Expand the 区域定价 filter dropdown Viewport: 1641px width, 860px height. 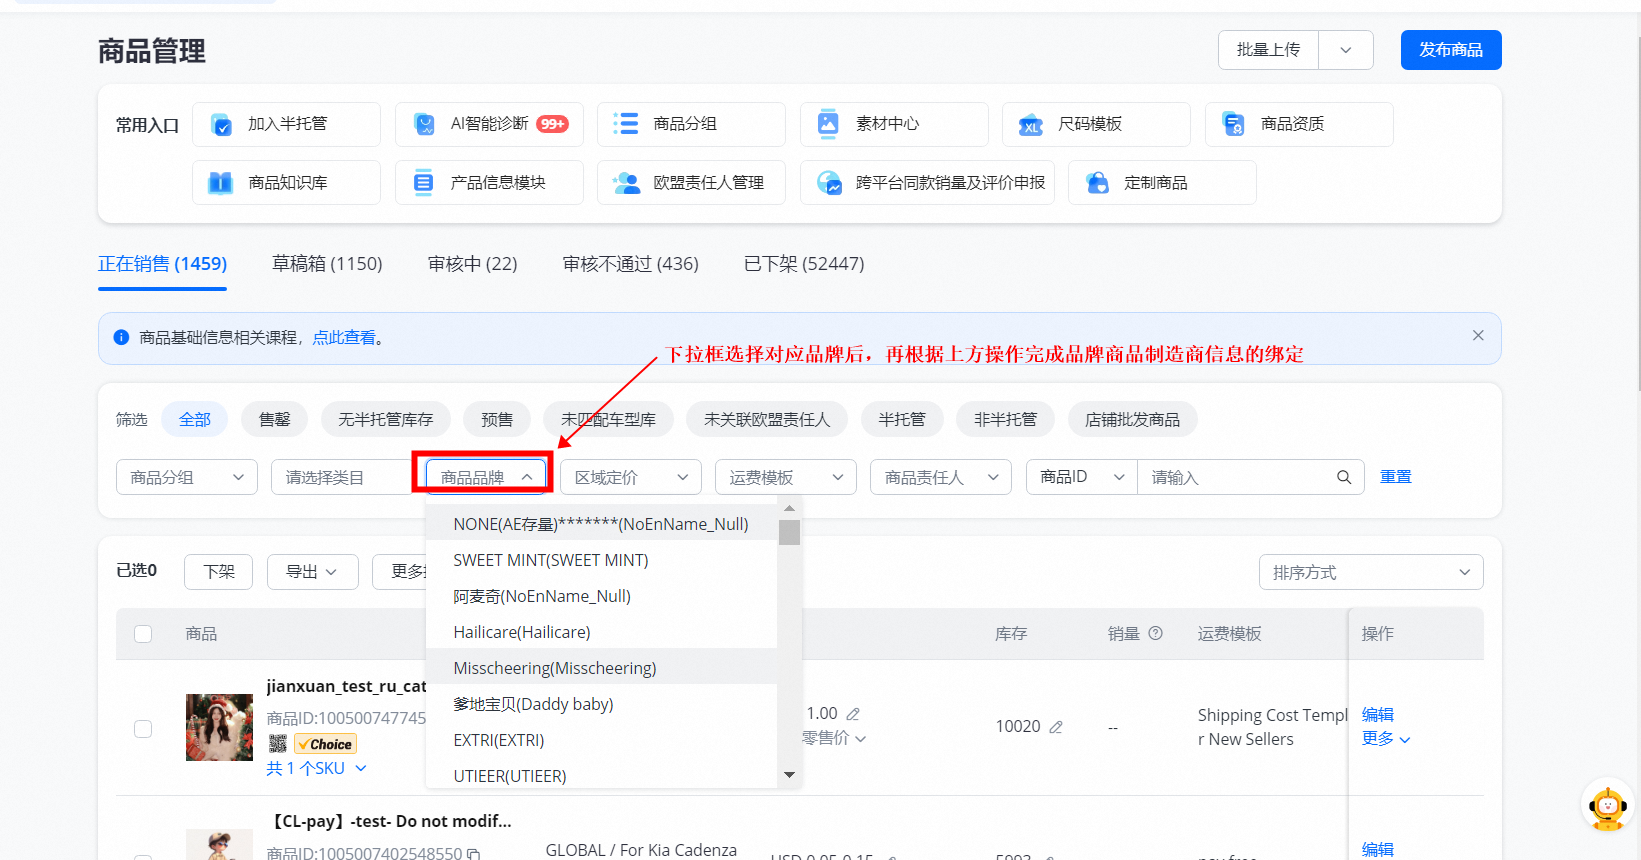[631, 477]
